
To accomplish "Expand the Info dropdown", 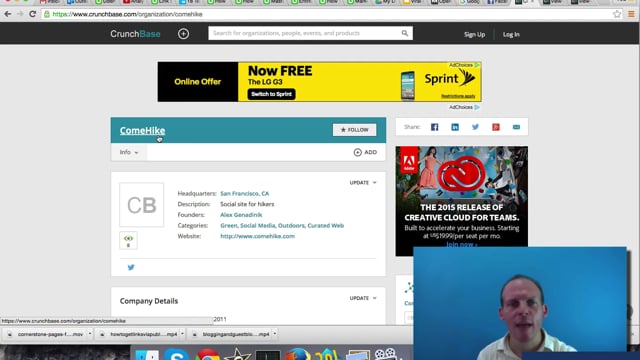I will (x=129, y=152).
